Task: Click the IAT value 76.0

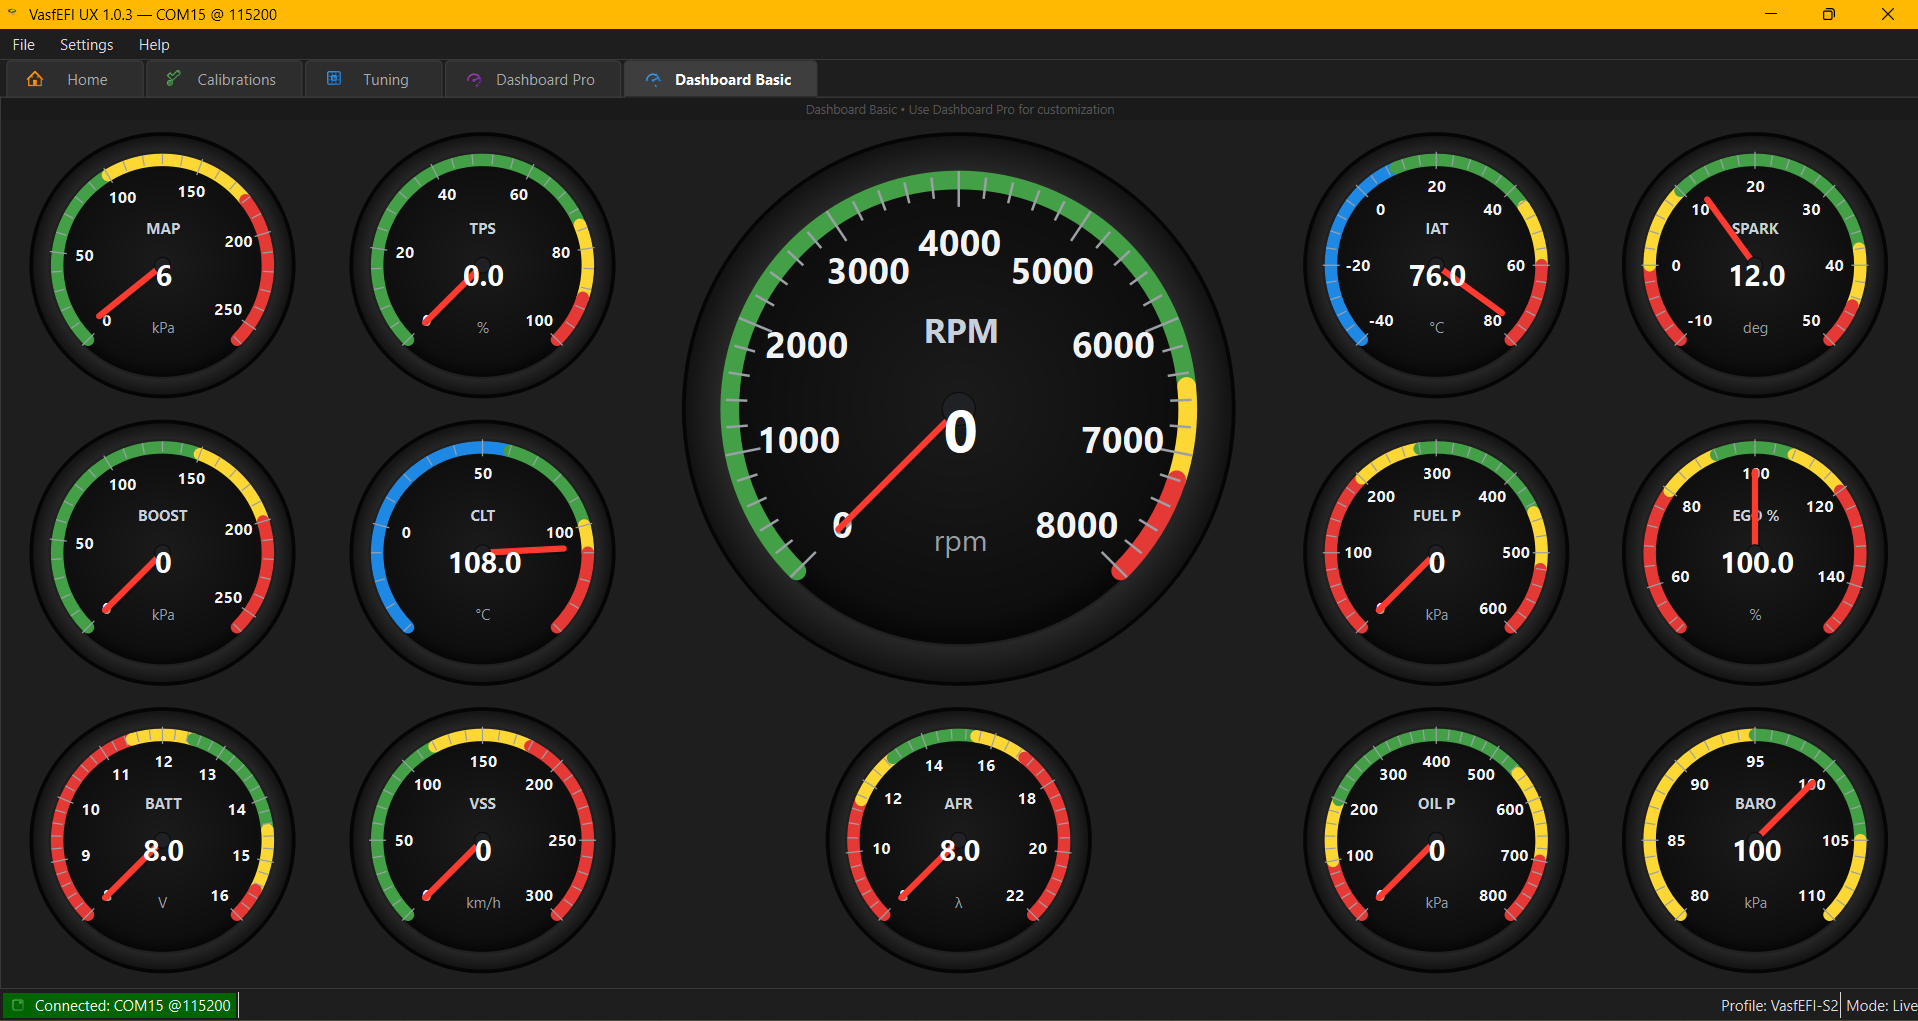Action: pos(1436,275)
